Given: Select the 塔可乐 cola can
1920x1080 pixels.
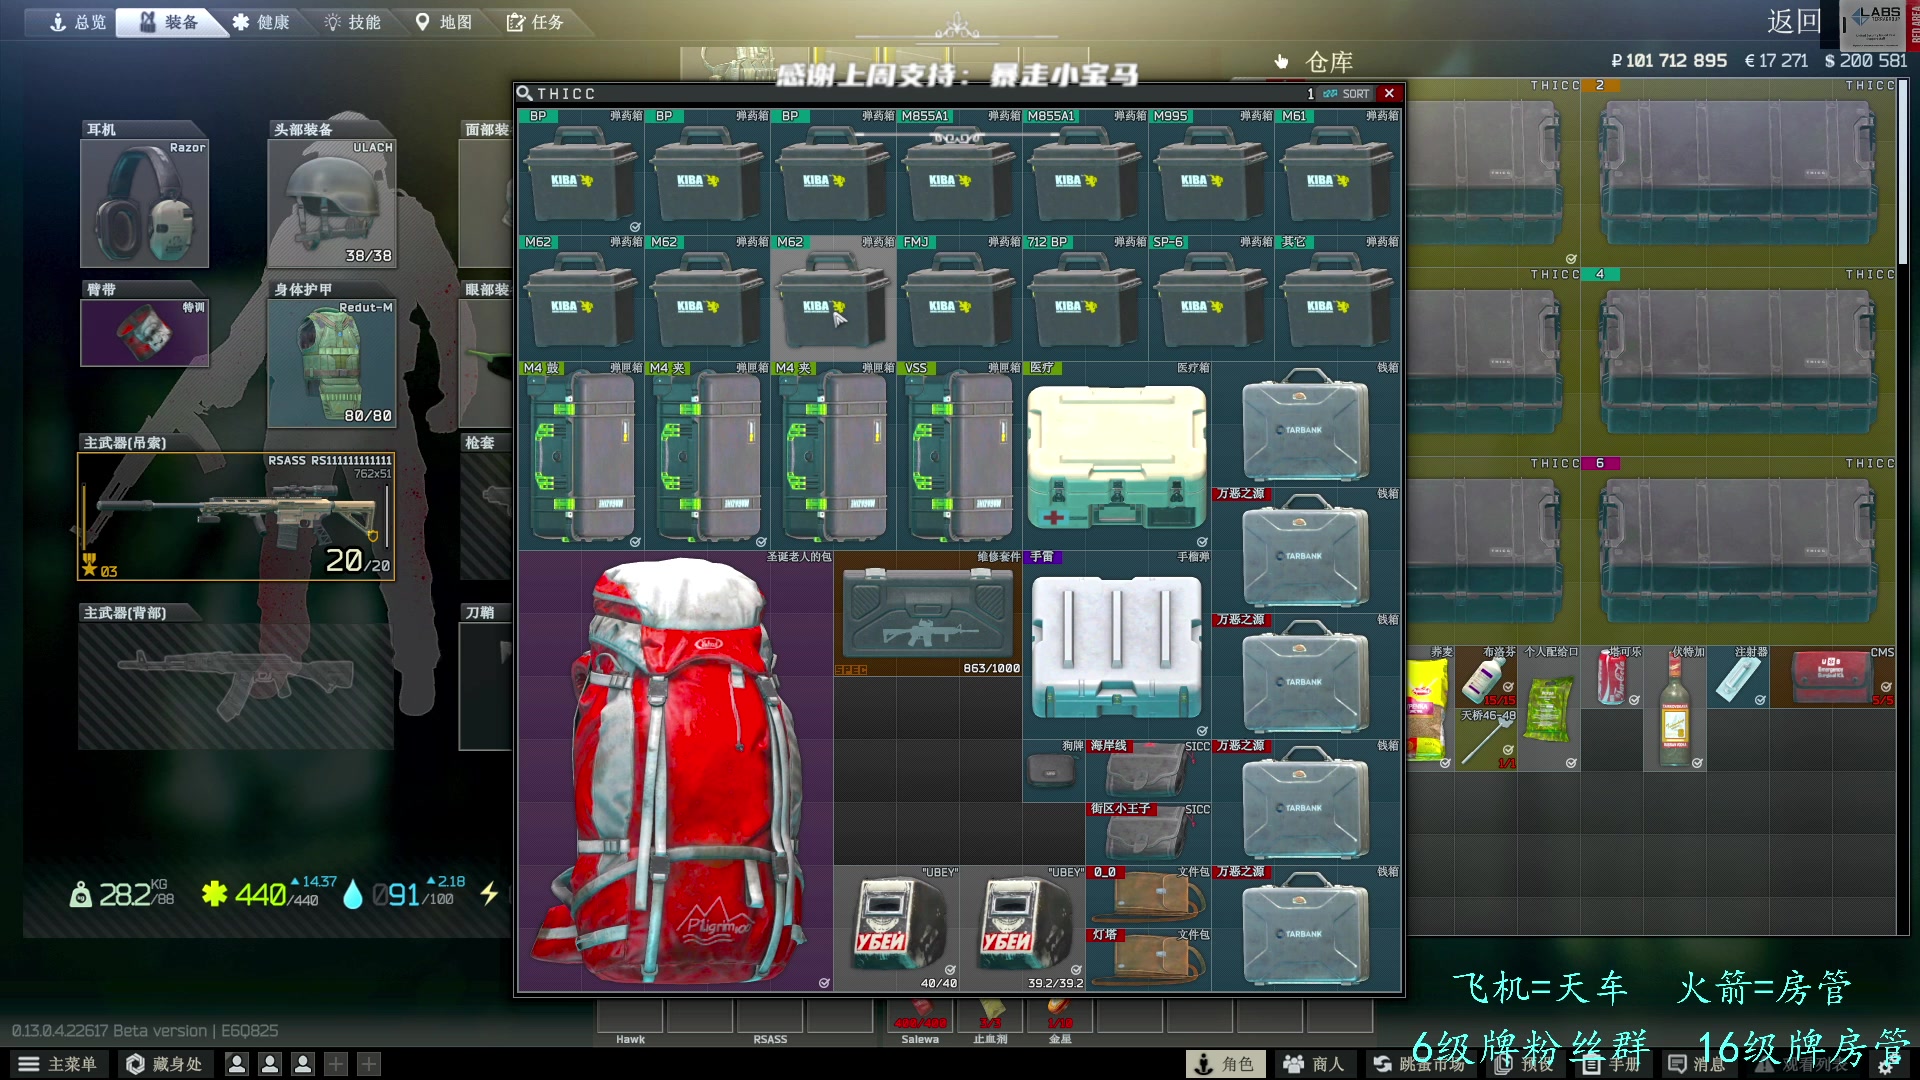Looking at the screenshot, I should (x=1613, y=676).
